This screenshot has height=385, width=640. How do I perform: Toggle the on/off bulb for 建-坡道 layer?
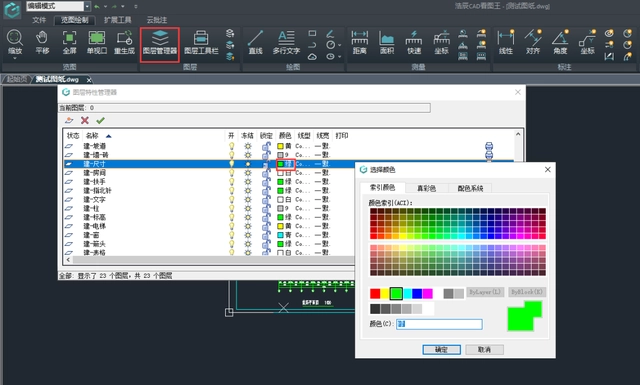click(231, 146)
